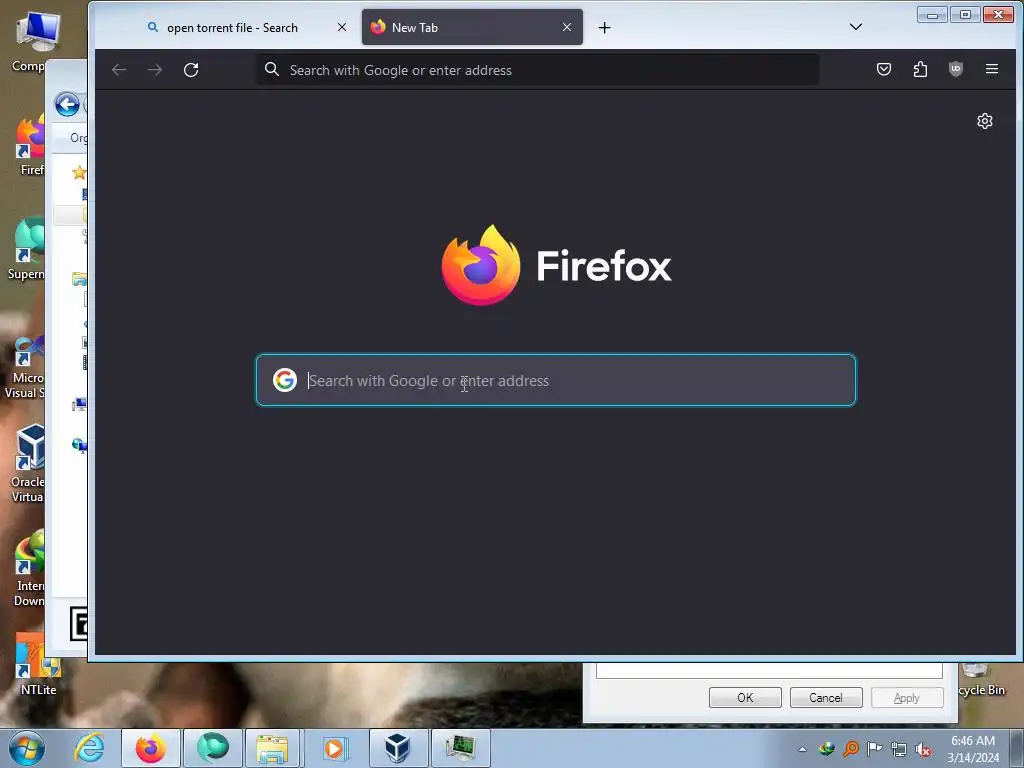Viewport: 1024px width, 768px height.
Task: Open the Oracle VirtualBox desktop shortcut
Action: coord(27,464)
